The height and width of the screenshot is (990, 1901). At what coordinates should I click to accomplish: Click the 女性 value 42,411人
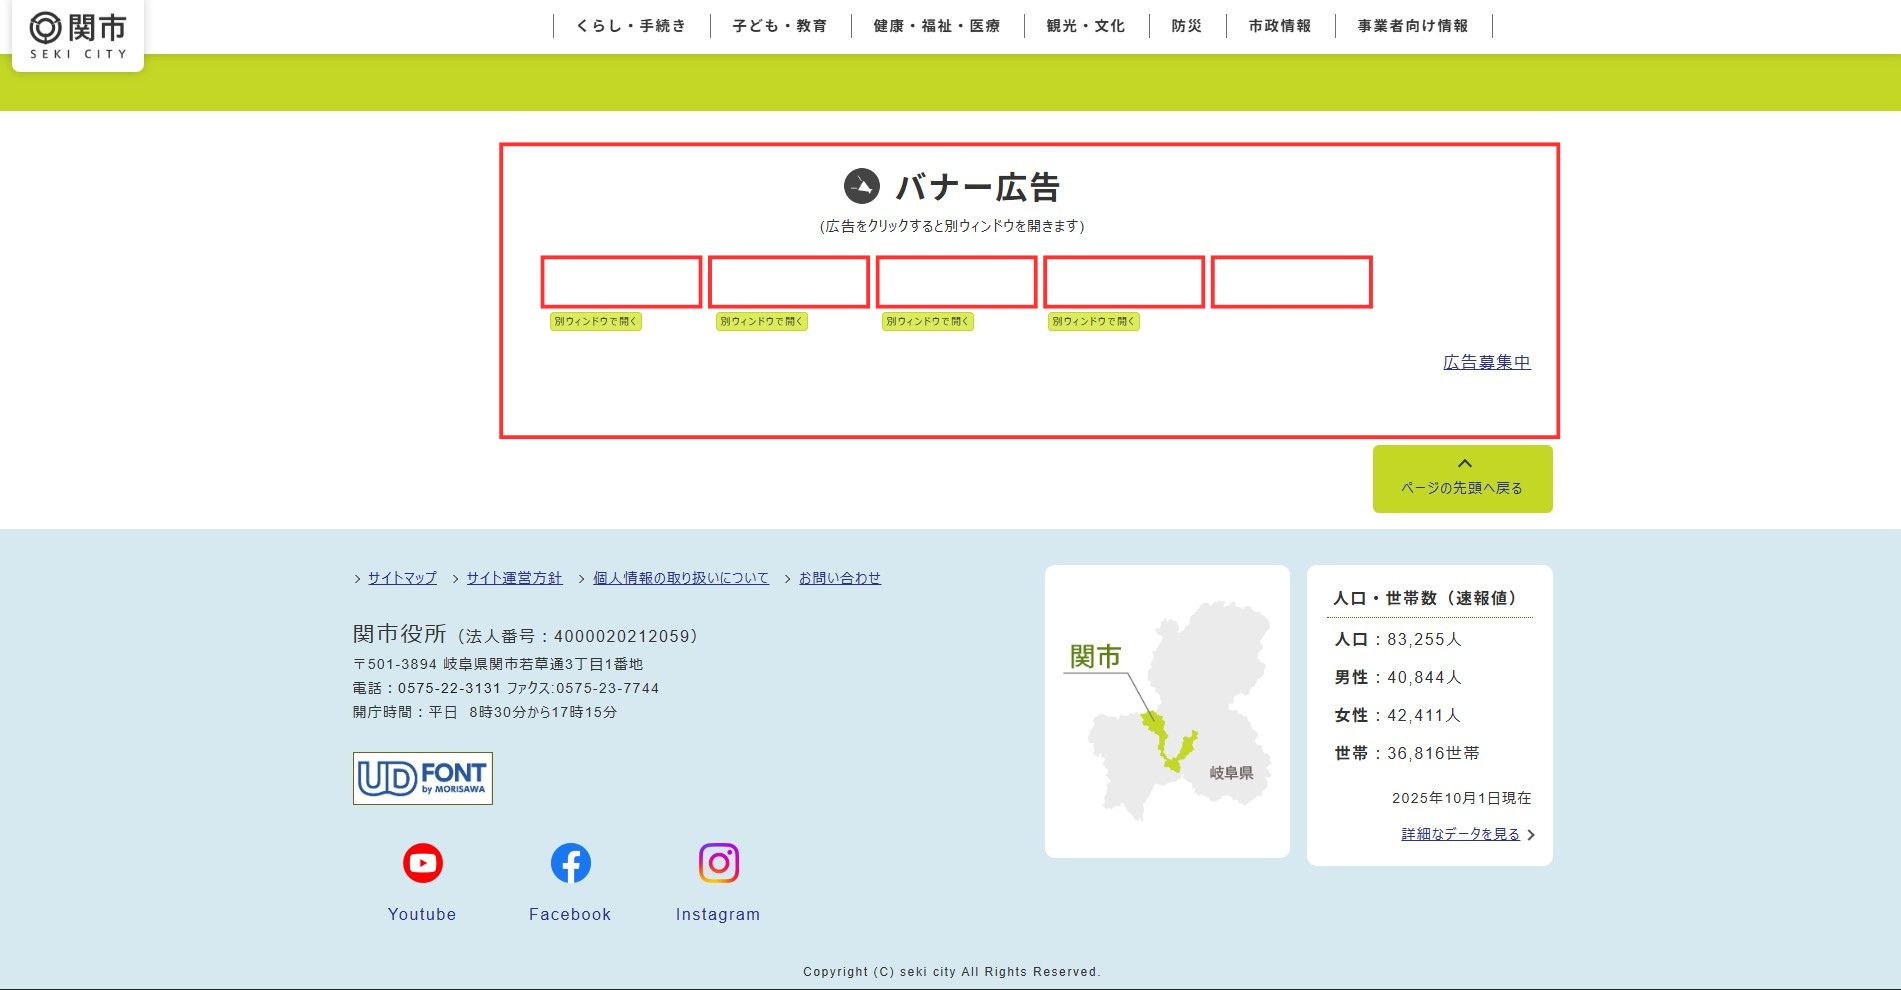[1424, 715]
